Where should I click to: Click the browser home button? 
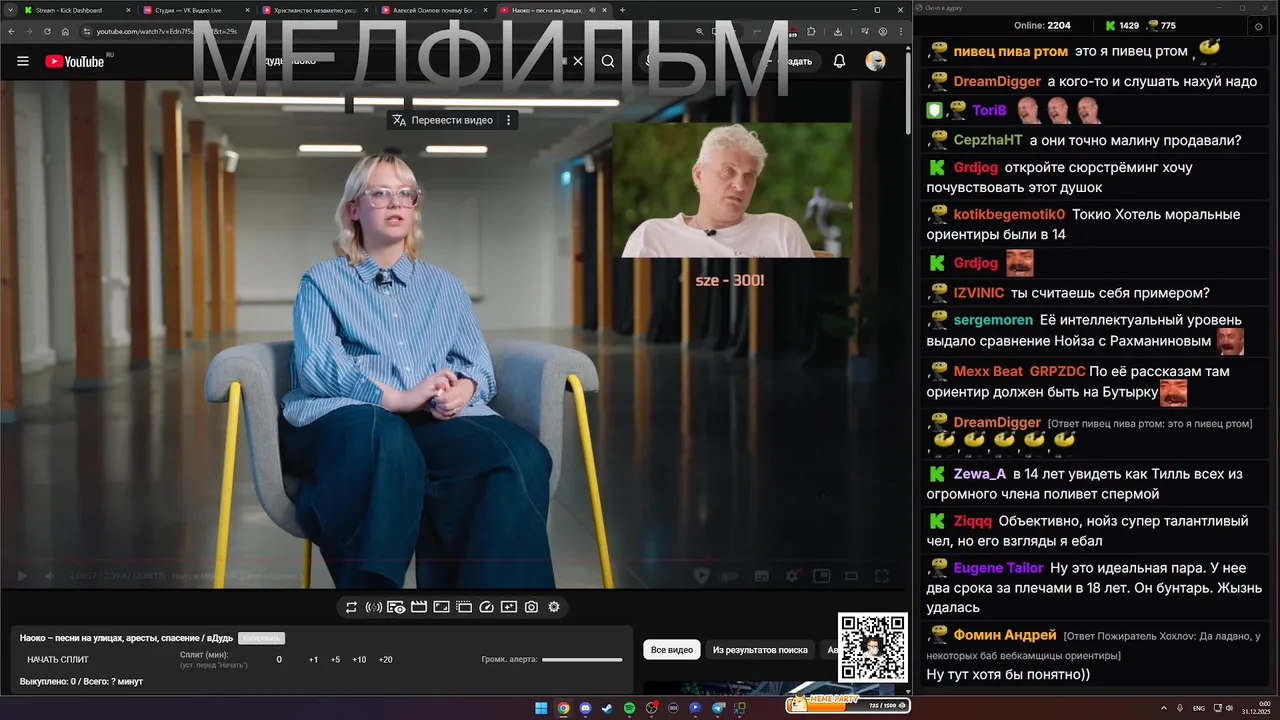(x=65, y=31)
